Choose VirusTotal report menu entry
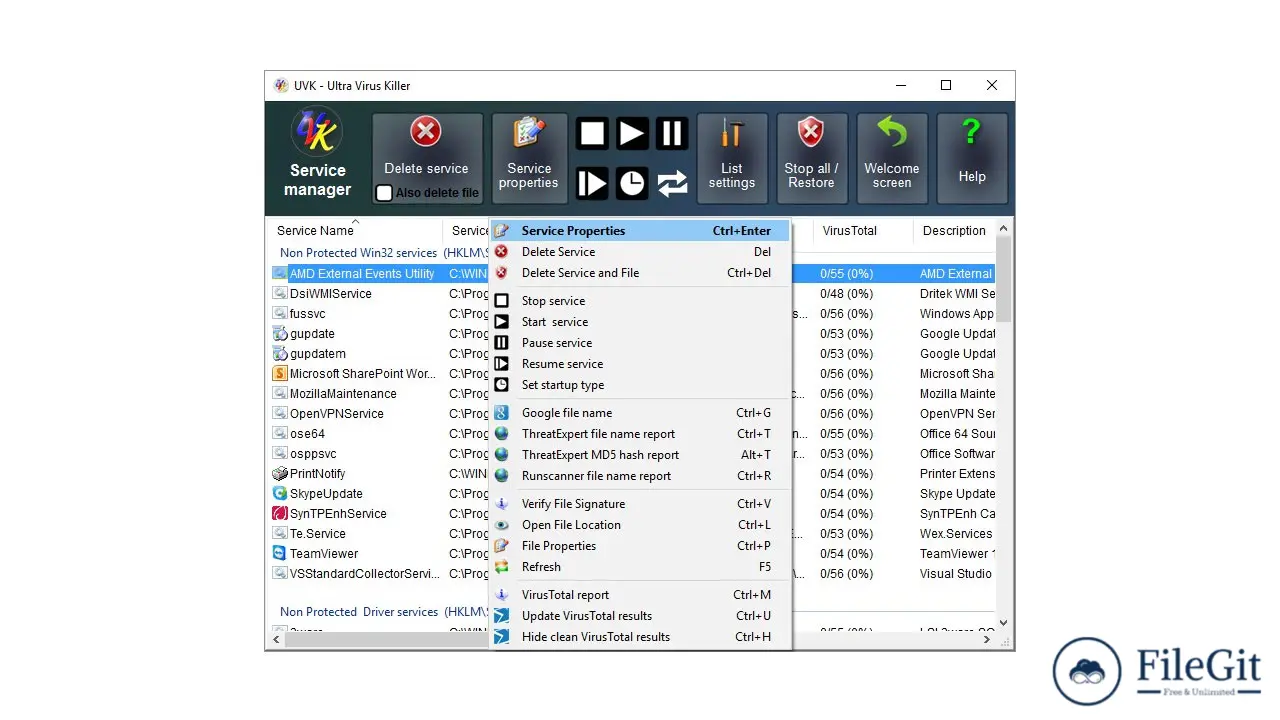 (640, 595)
